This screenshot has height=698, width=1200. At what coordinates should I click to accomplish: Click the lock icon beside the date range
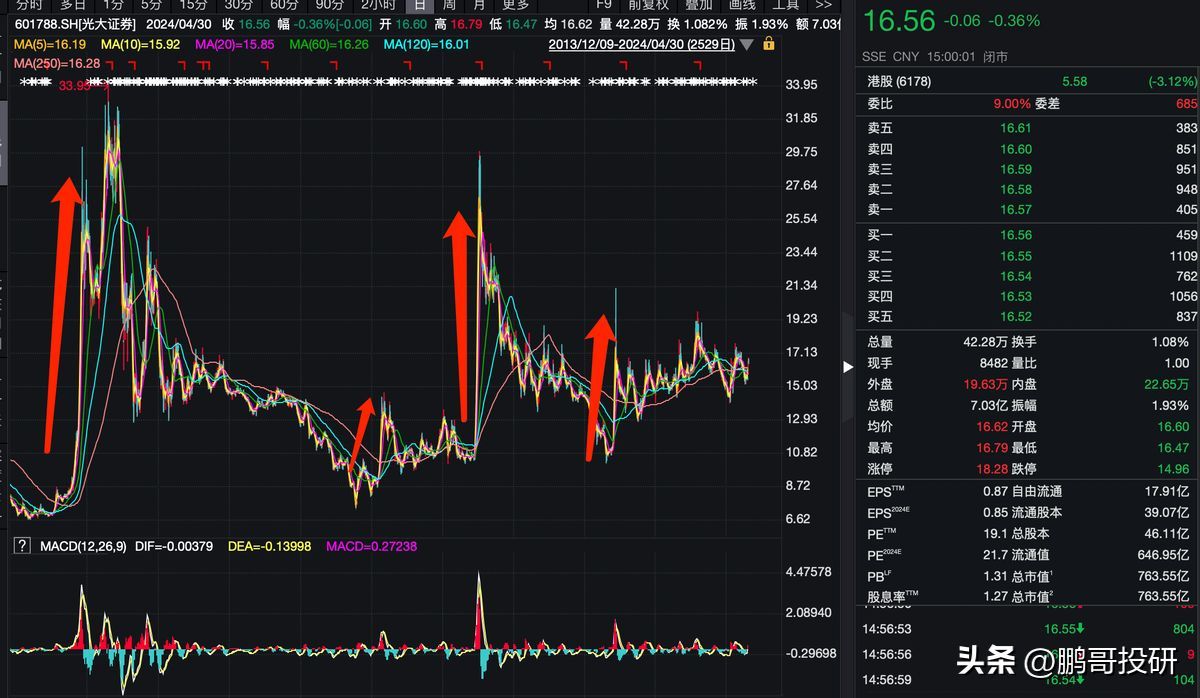(768, 44)
